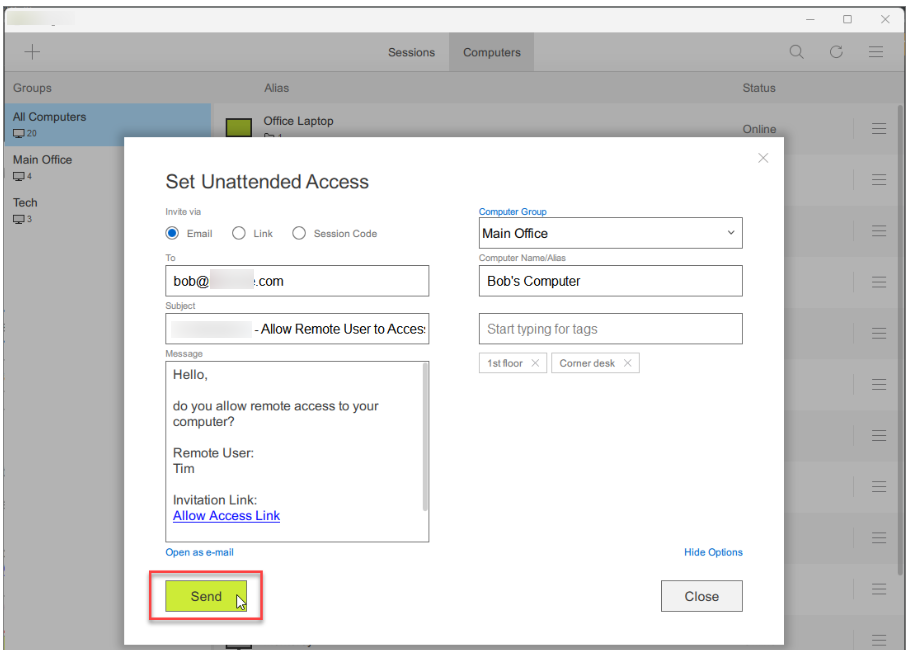This screenshot has width=909, height=650.
Task: Open the invitation as e-mail
Action: [199, 551]
